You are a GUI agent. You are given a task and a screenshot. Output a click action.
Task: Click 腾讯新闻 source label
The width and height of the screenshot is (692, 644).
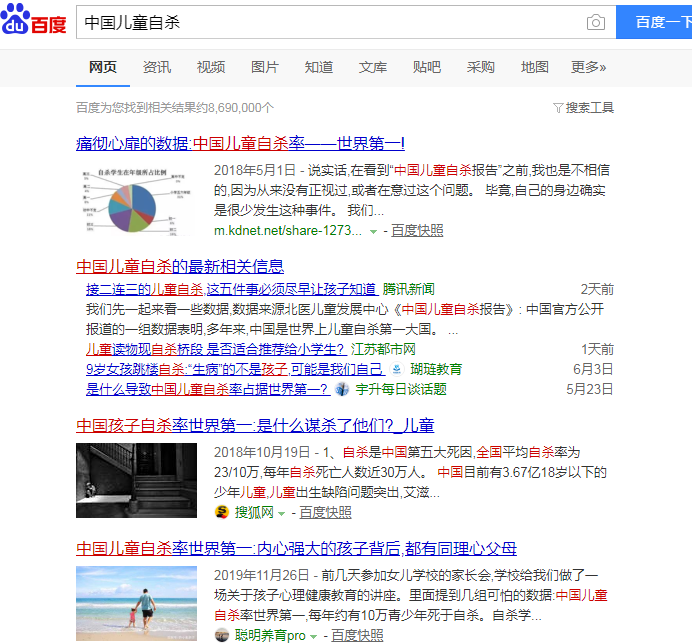(x=408, y=290)
